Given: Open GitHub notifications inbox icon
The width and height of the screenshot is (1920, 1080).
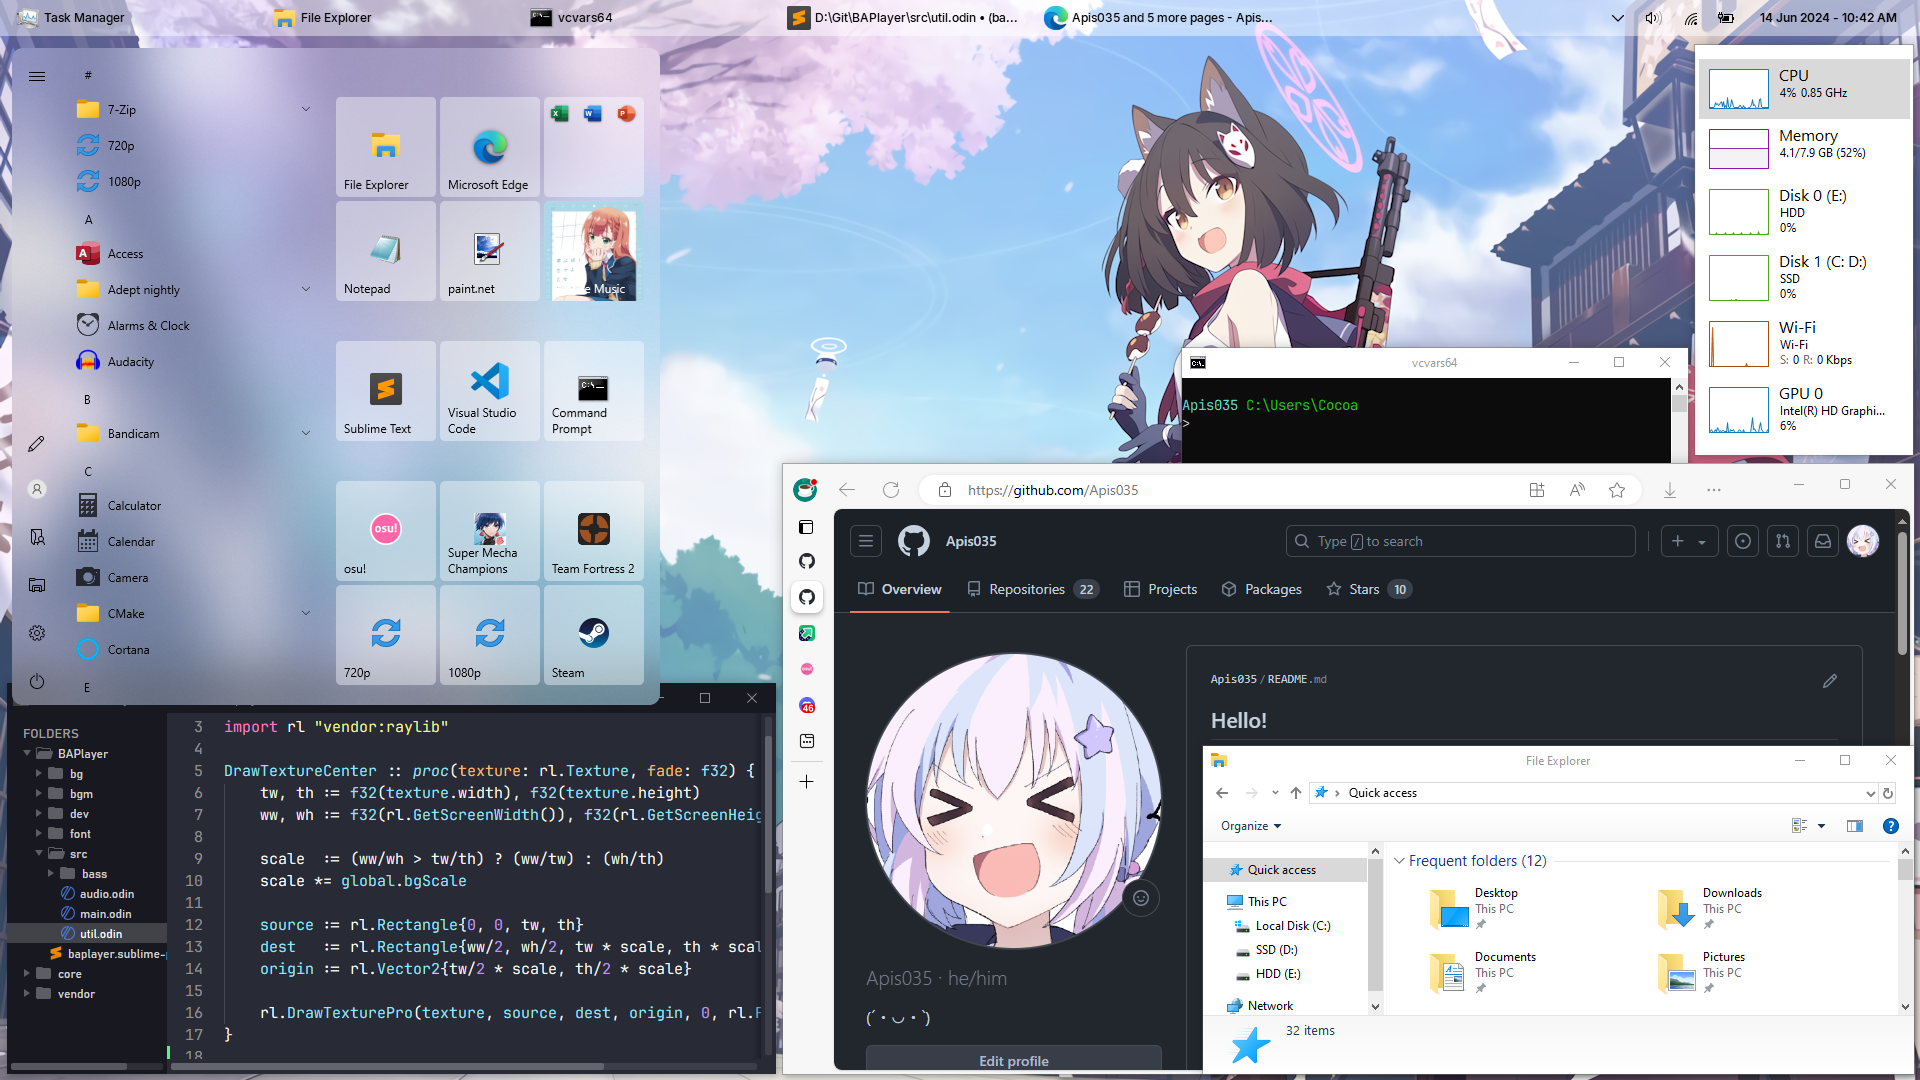Looking at the screenshot, I should coord(1823,541).
